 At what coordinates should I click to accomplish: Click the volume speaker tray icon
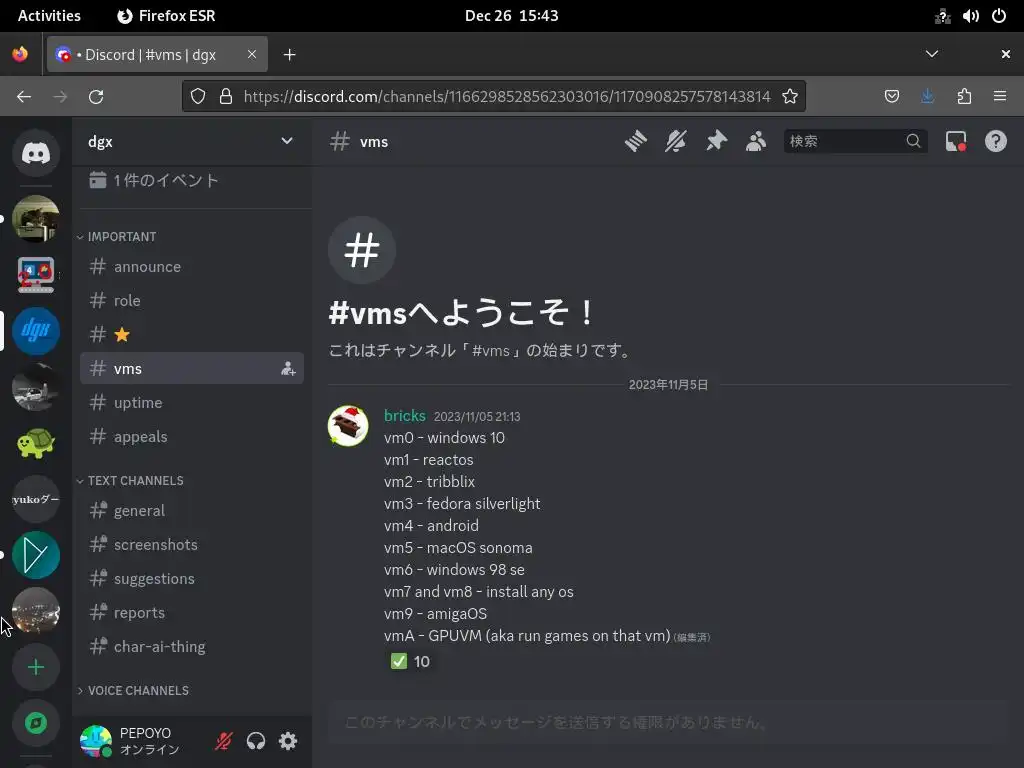tap(970, 16)
